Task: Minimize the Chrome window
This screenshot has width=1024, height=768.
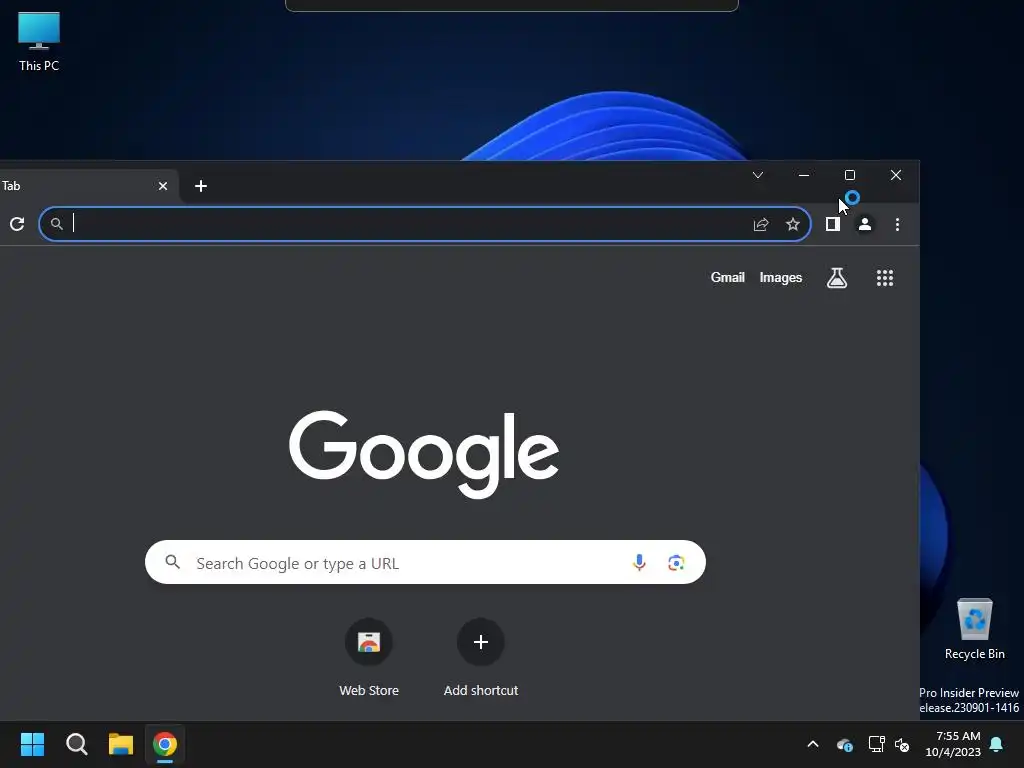Action: [804, 175]
